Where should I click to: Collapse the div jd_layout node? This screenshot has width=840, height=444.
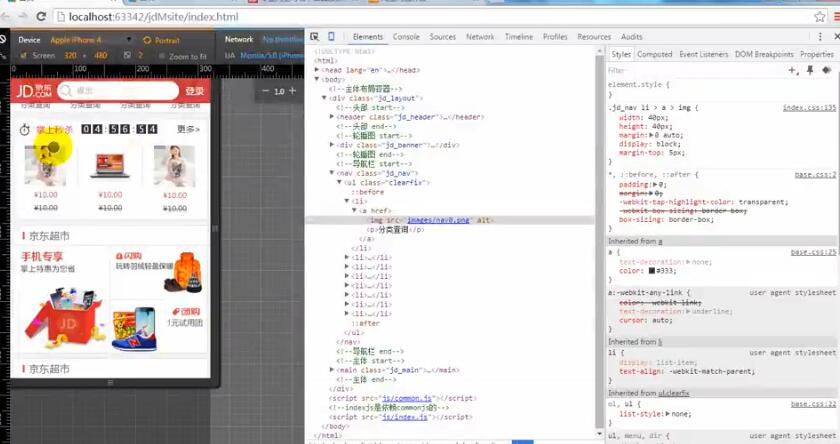coord(324,98)
